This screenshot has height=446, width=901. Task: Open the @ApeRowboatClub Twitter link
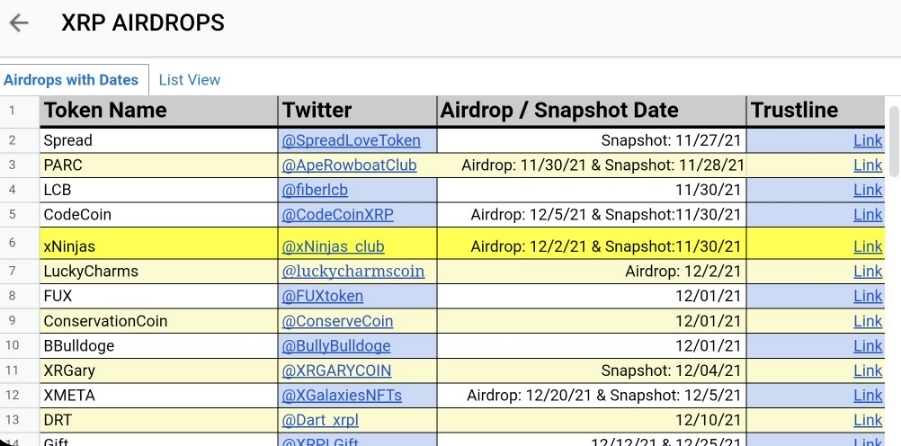[x=349, y=166]
